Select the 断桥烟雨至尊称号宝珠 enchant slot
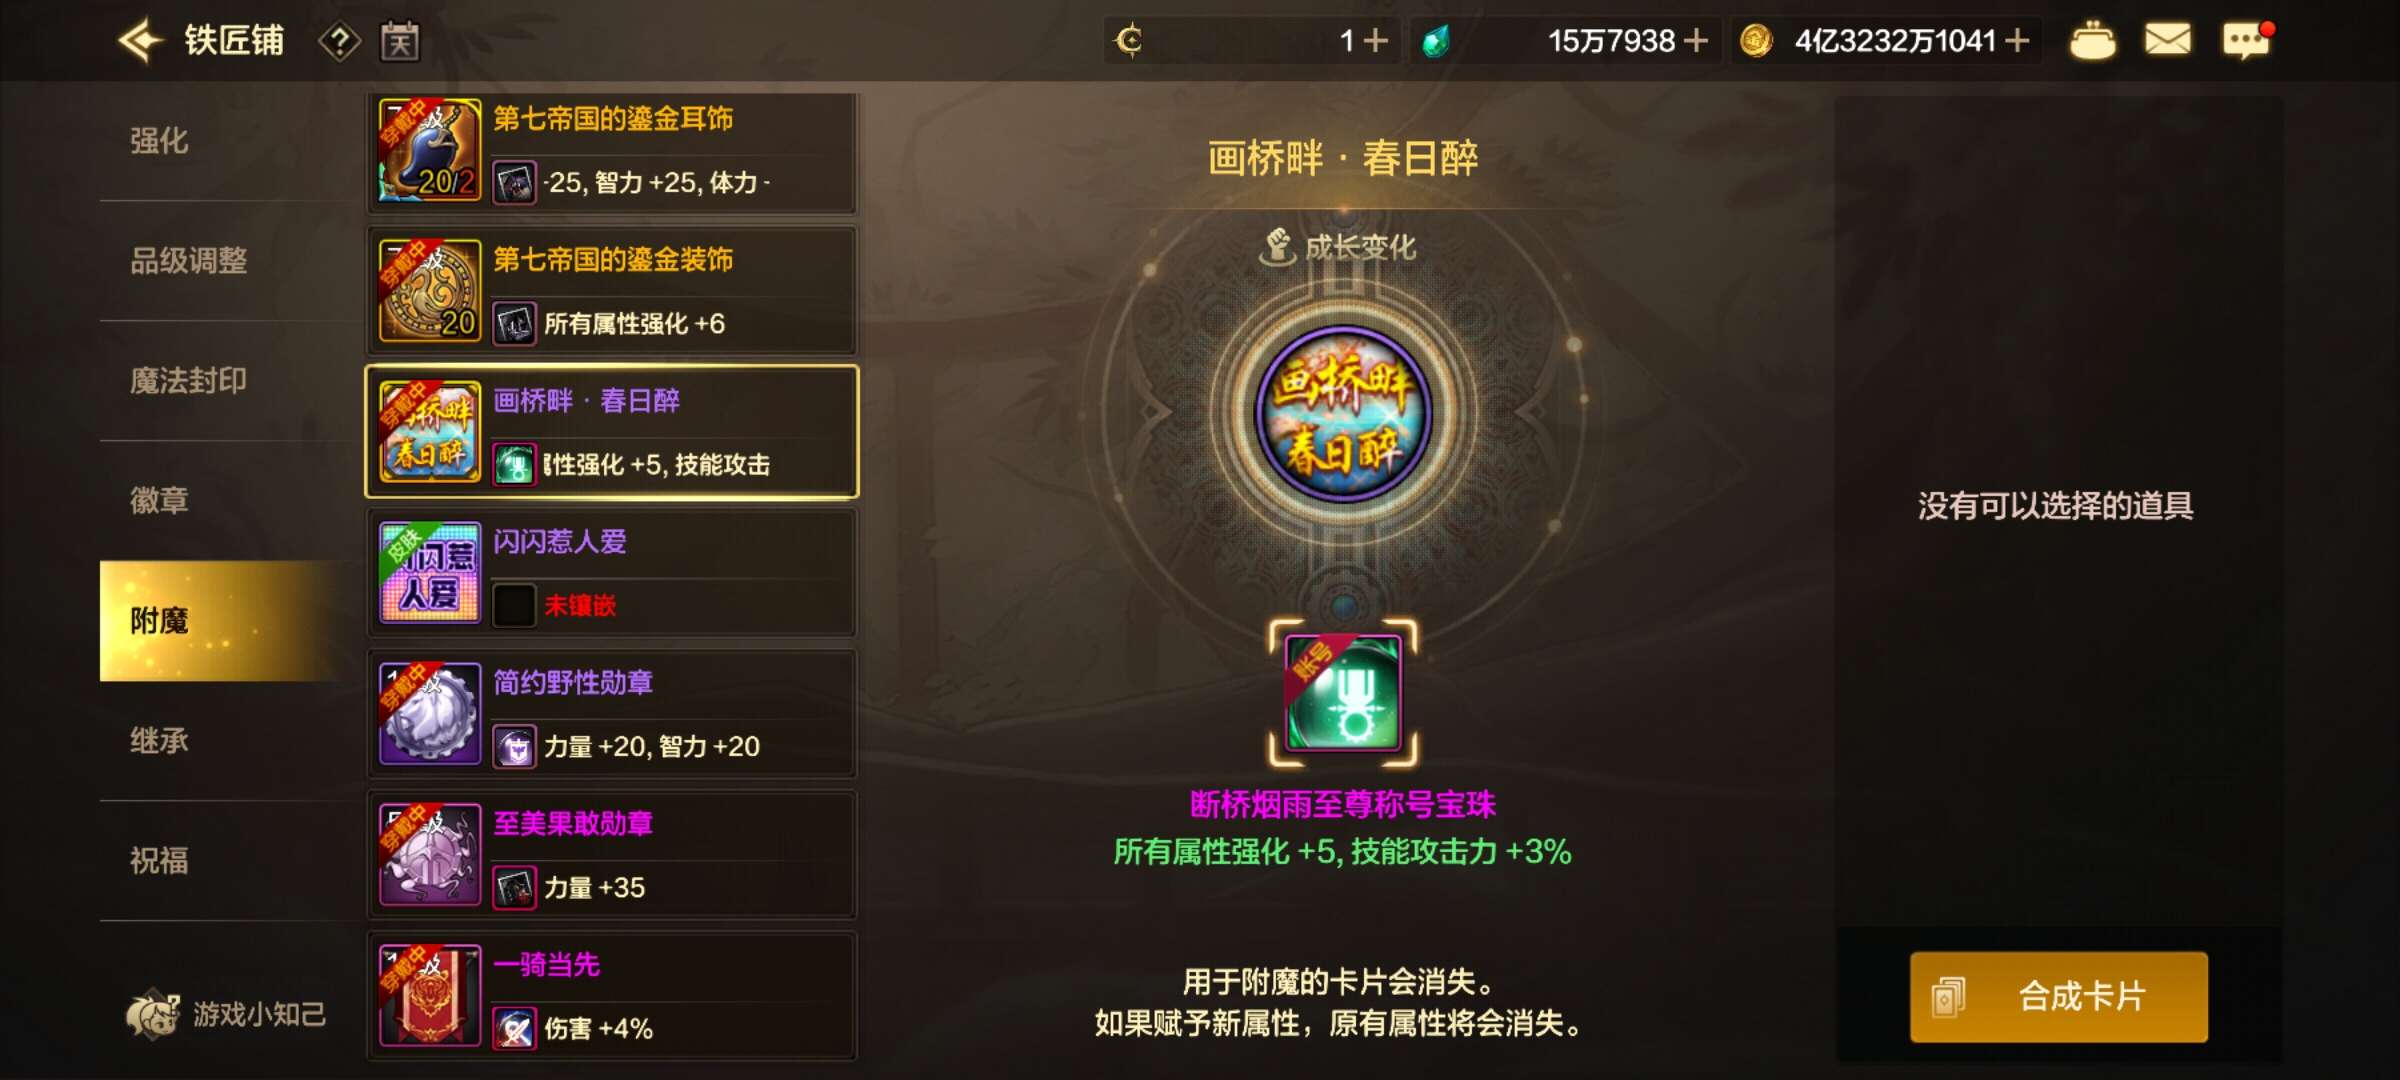 (1343, 693)
